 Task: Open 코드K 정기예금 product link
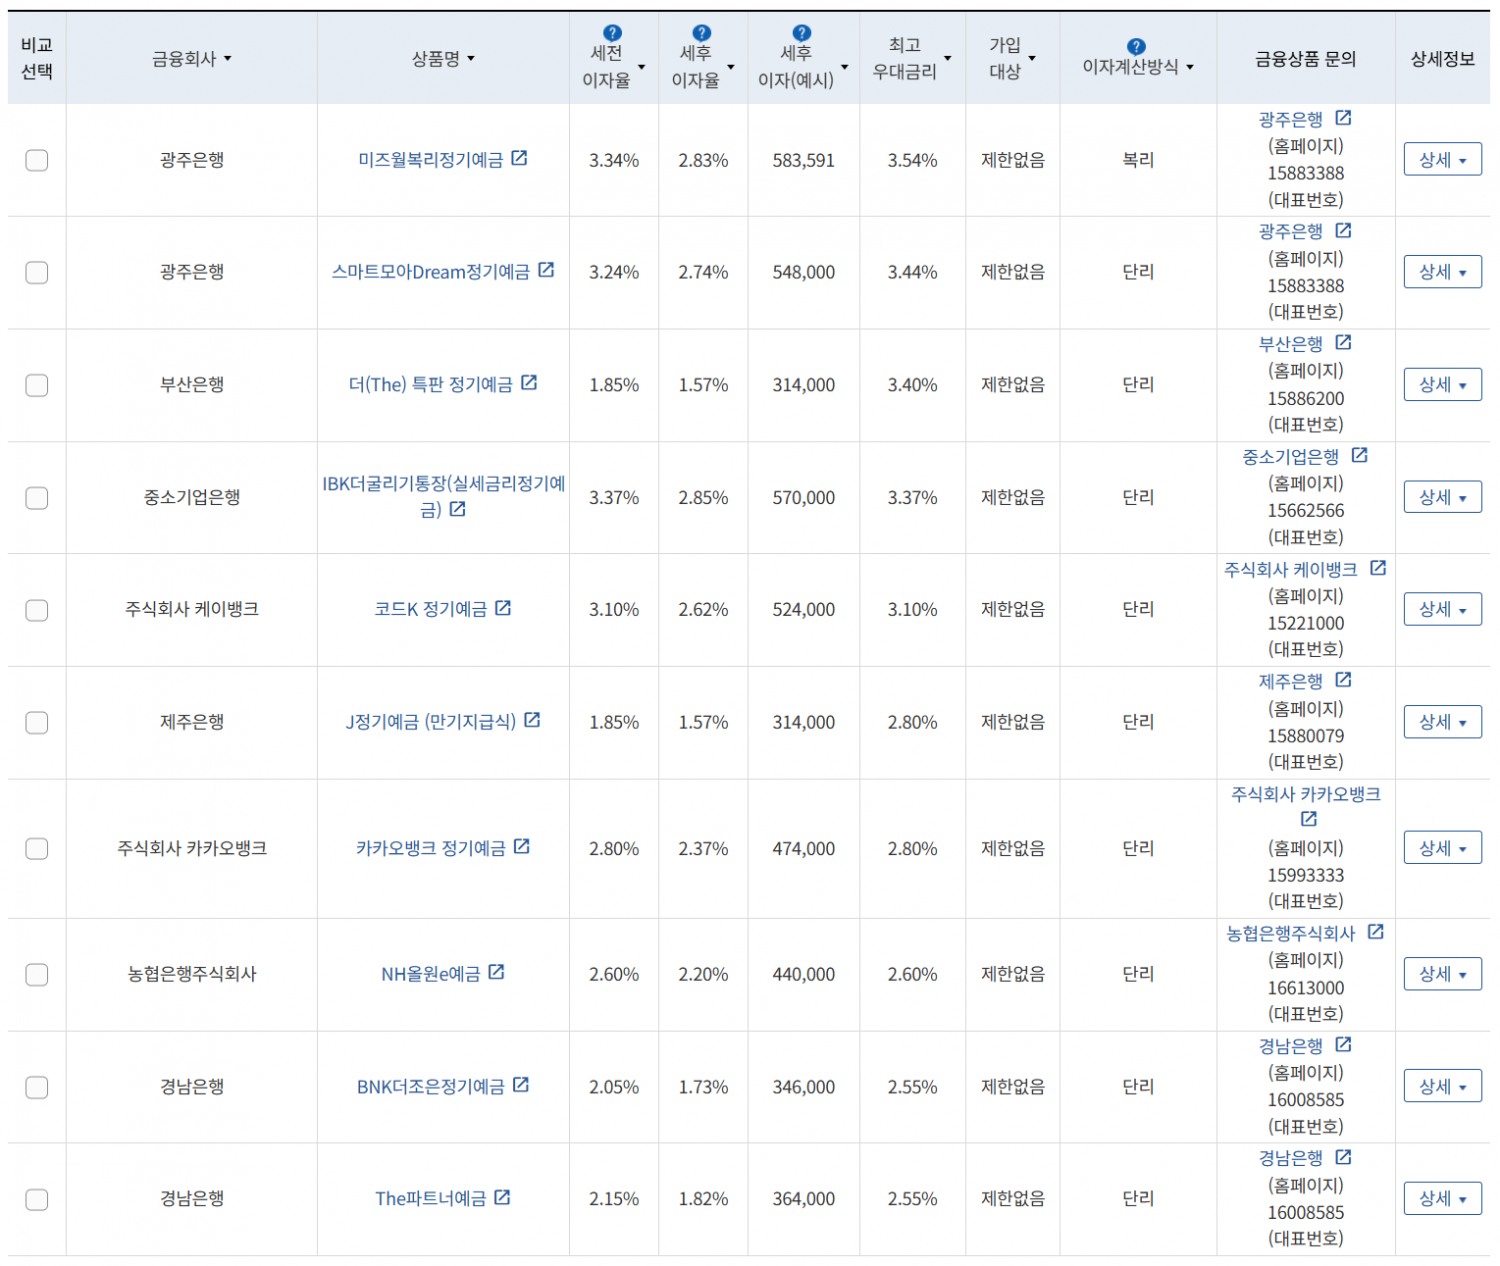point(431,609)
